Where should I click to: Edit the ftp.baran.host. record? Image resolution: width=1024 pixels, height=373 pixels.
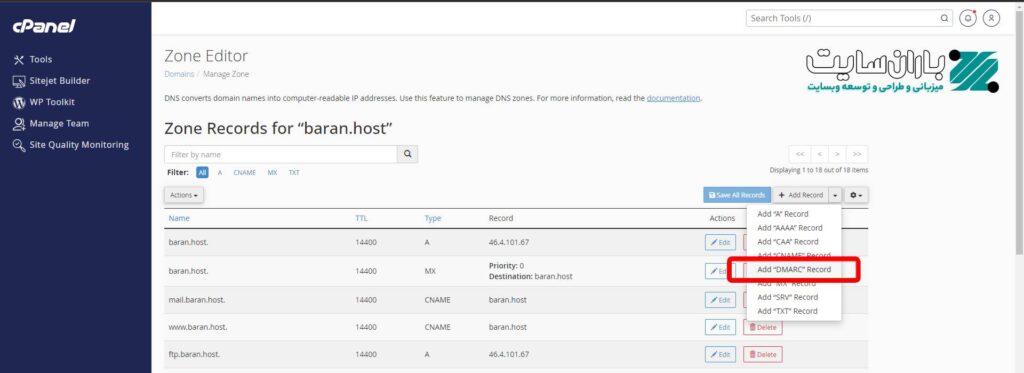coord(720,355)
